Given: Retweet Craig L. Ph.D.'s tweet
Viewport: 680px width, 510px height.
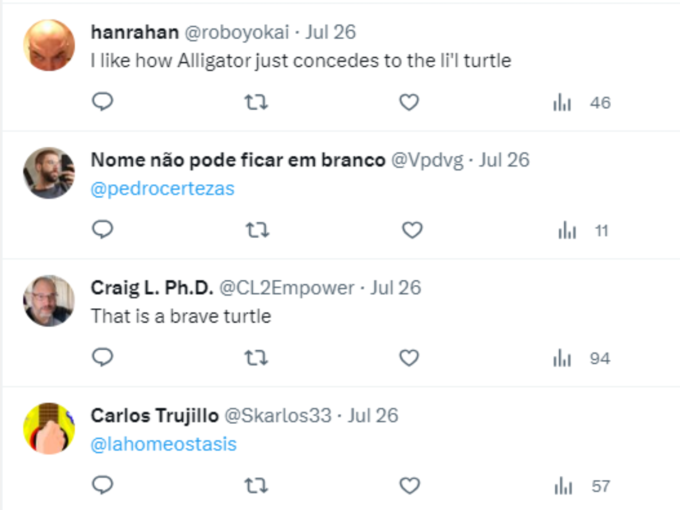Looking at the screenshot, I should pos(256,358).
